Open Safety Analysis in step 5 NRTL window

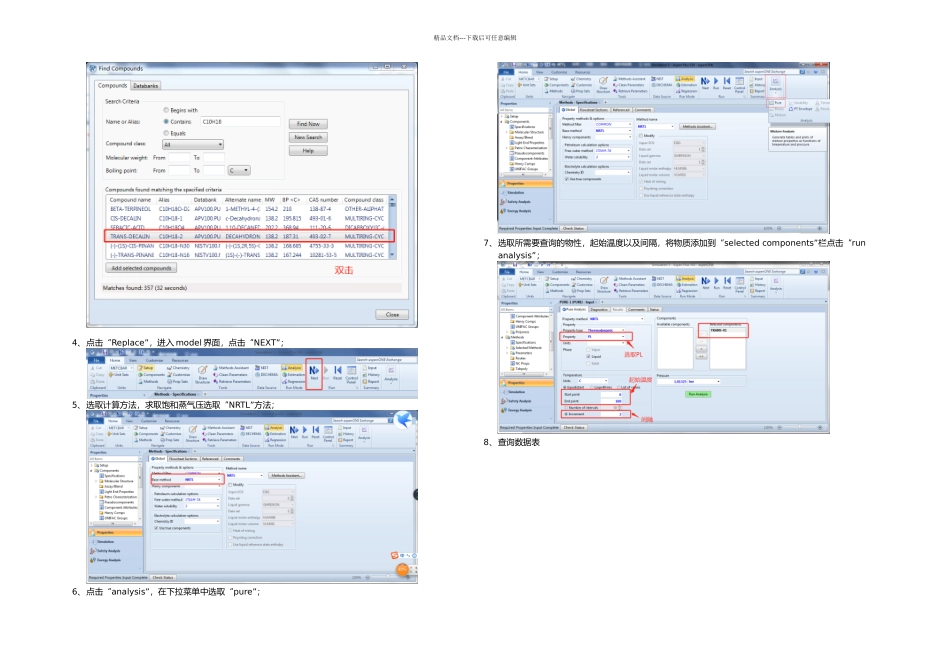pos(106,550)
